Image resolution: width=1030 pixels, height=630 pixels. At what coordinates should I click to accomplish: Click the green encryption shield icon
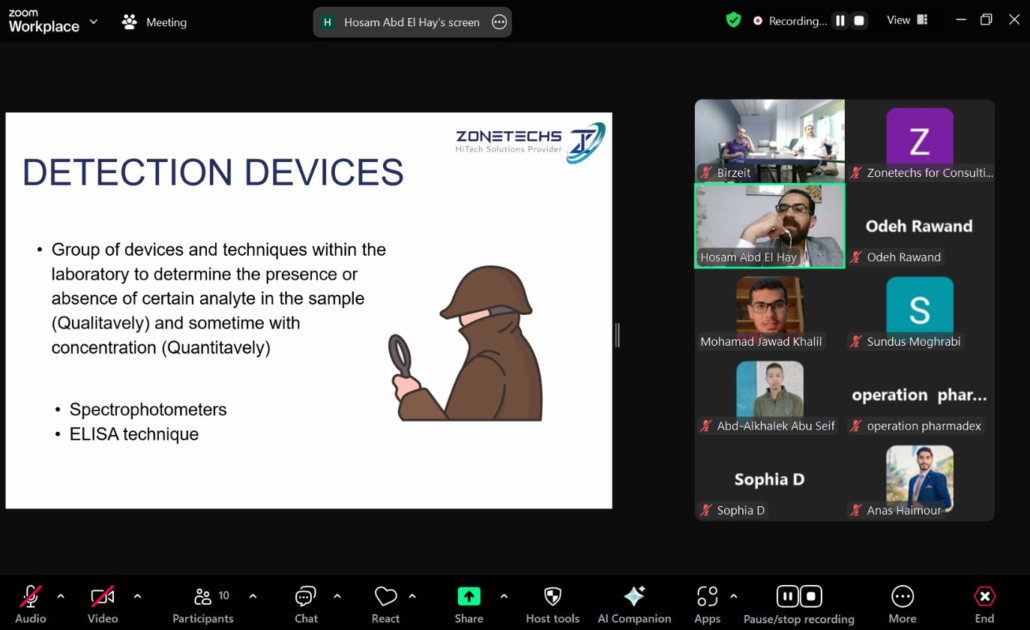(x=734, y=20)
